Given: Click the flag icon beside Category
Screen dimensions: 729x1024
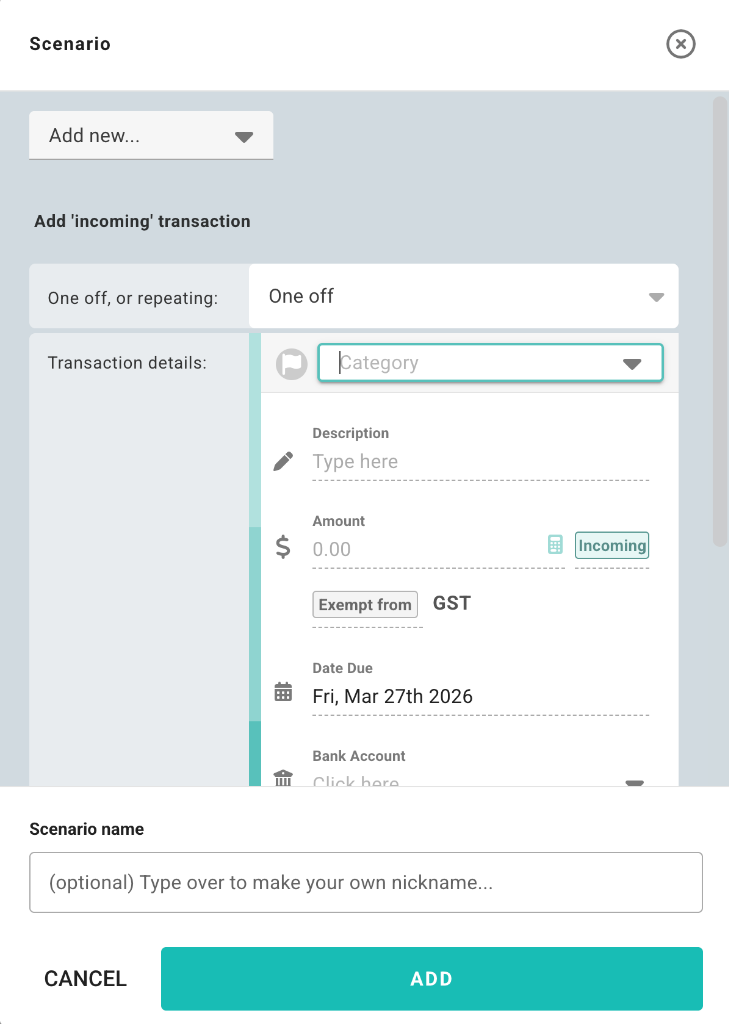Looking at the screenshot, I should point(291,364).
